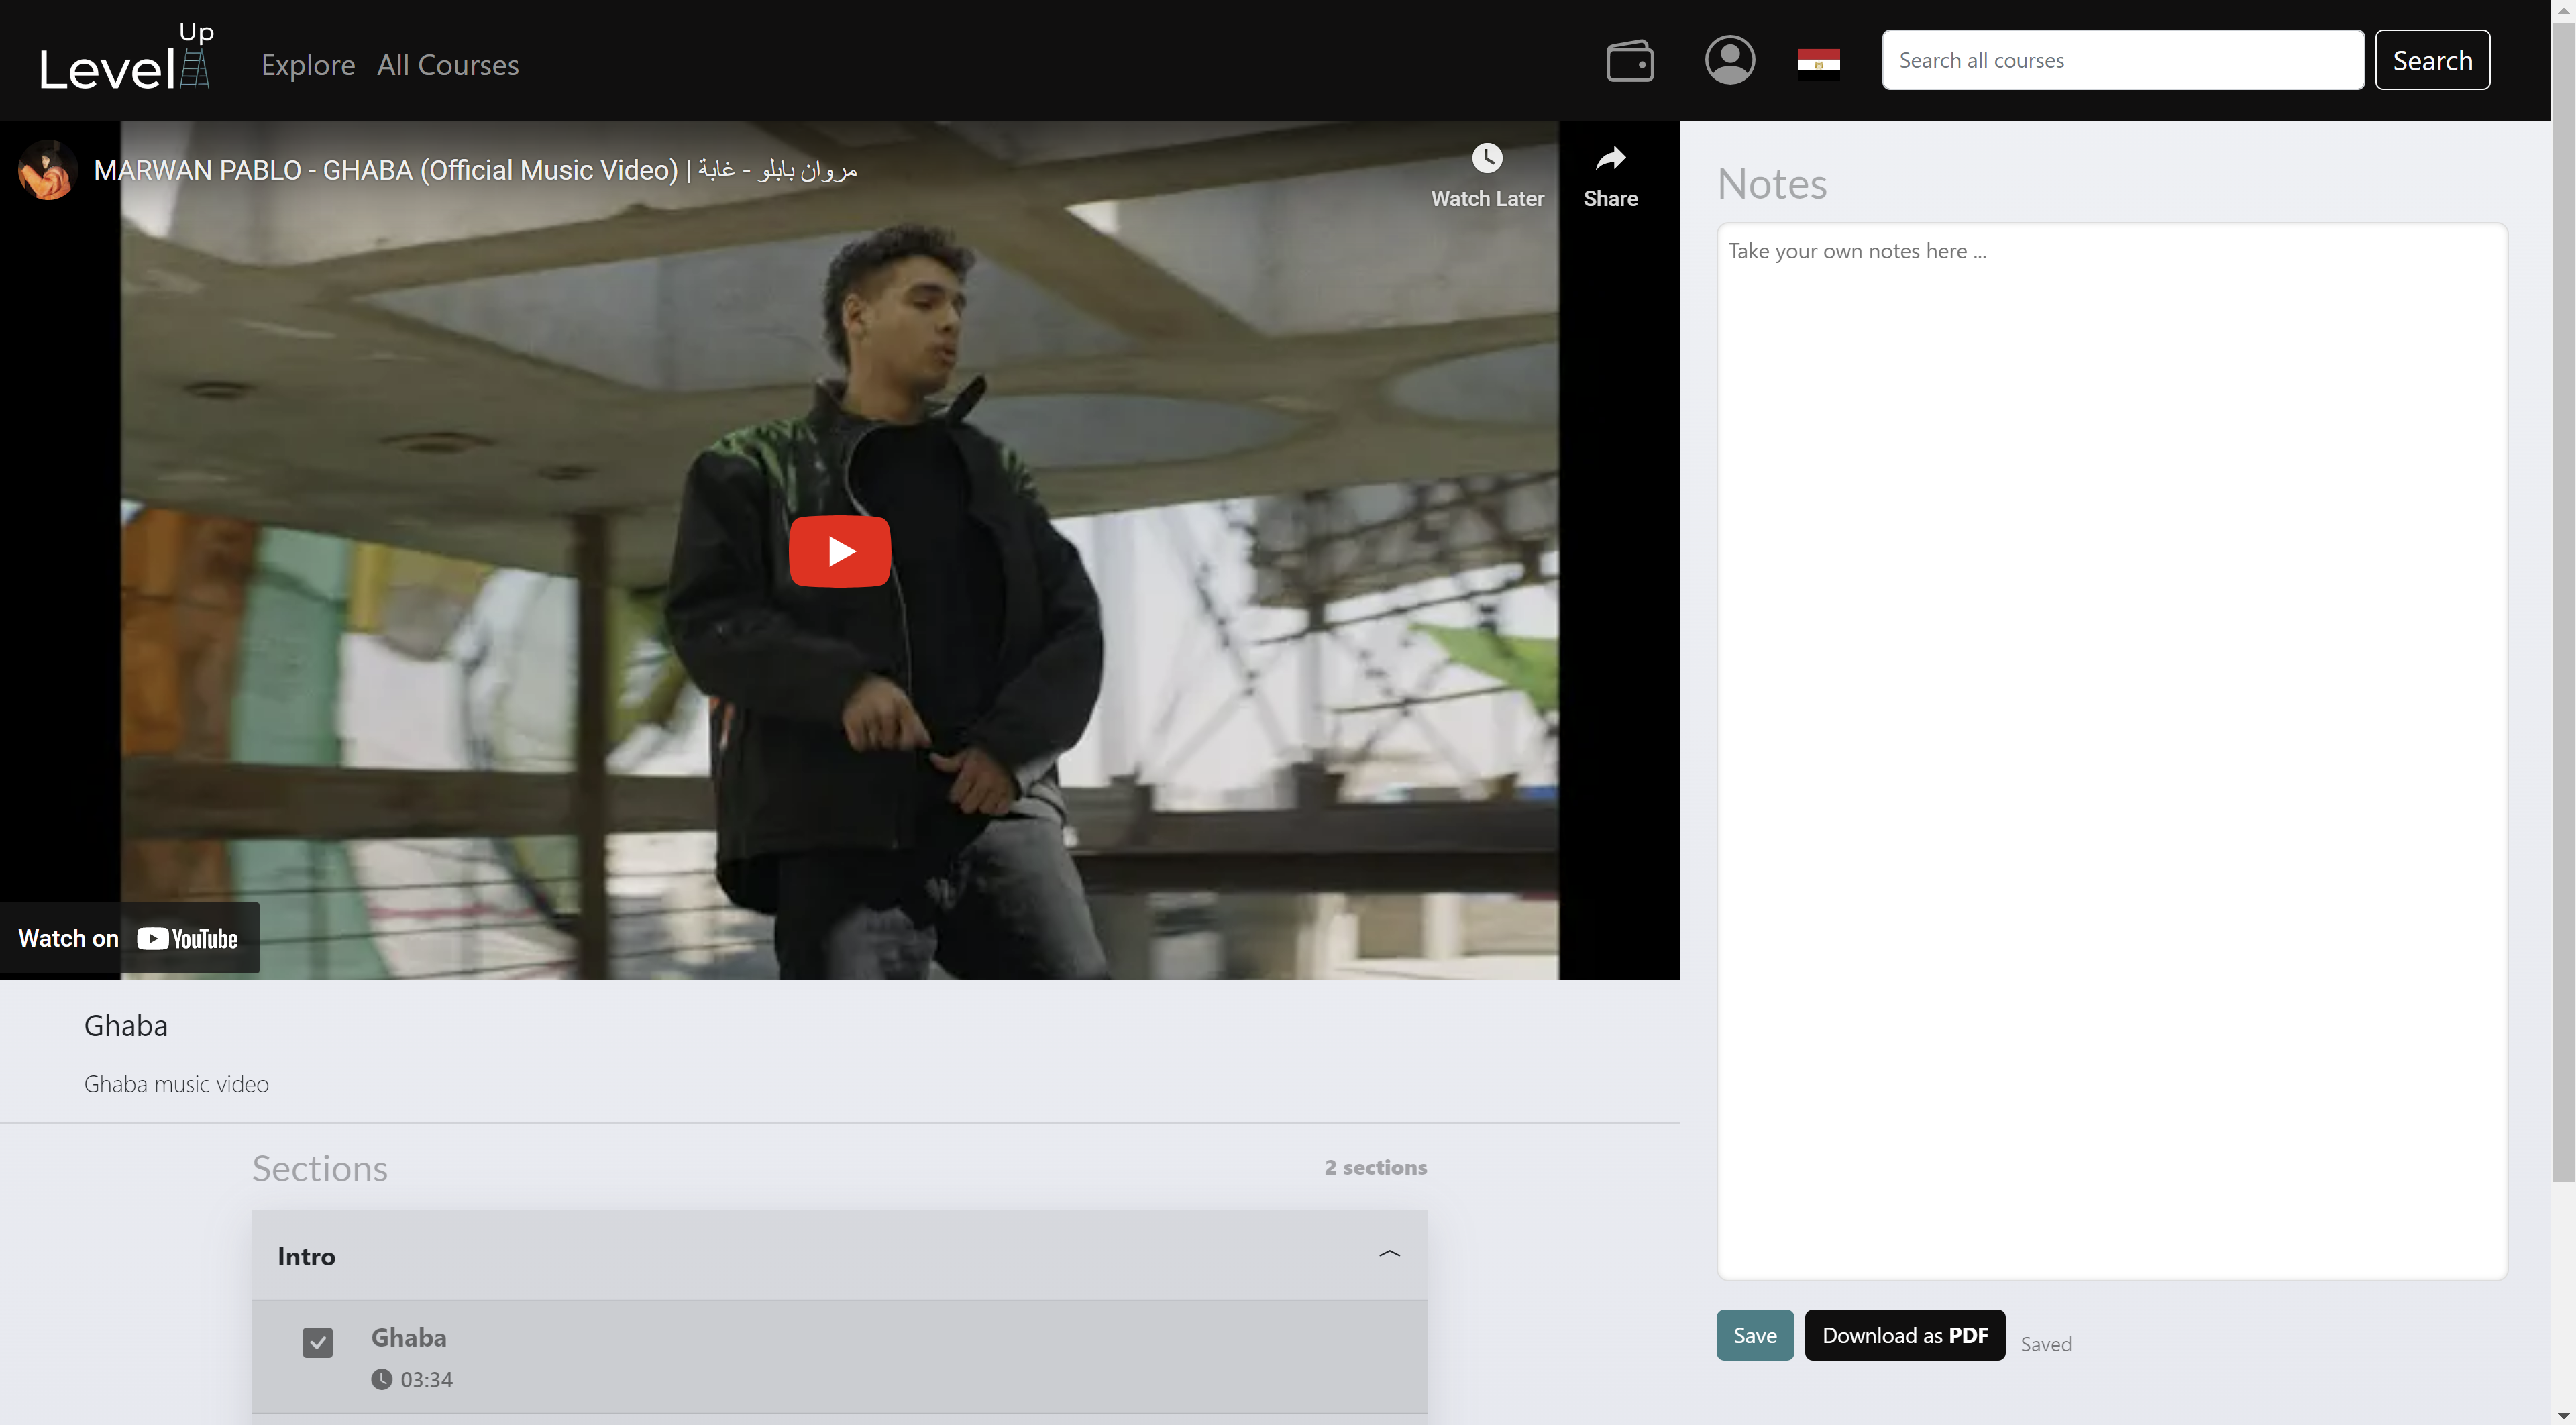Open the Marwan Pablo channel avatar
This screenshot has height=1425, width=2576.
point(47,170)
